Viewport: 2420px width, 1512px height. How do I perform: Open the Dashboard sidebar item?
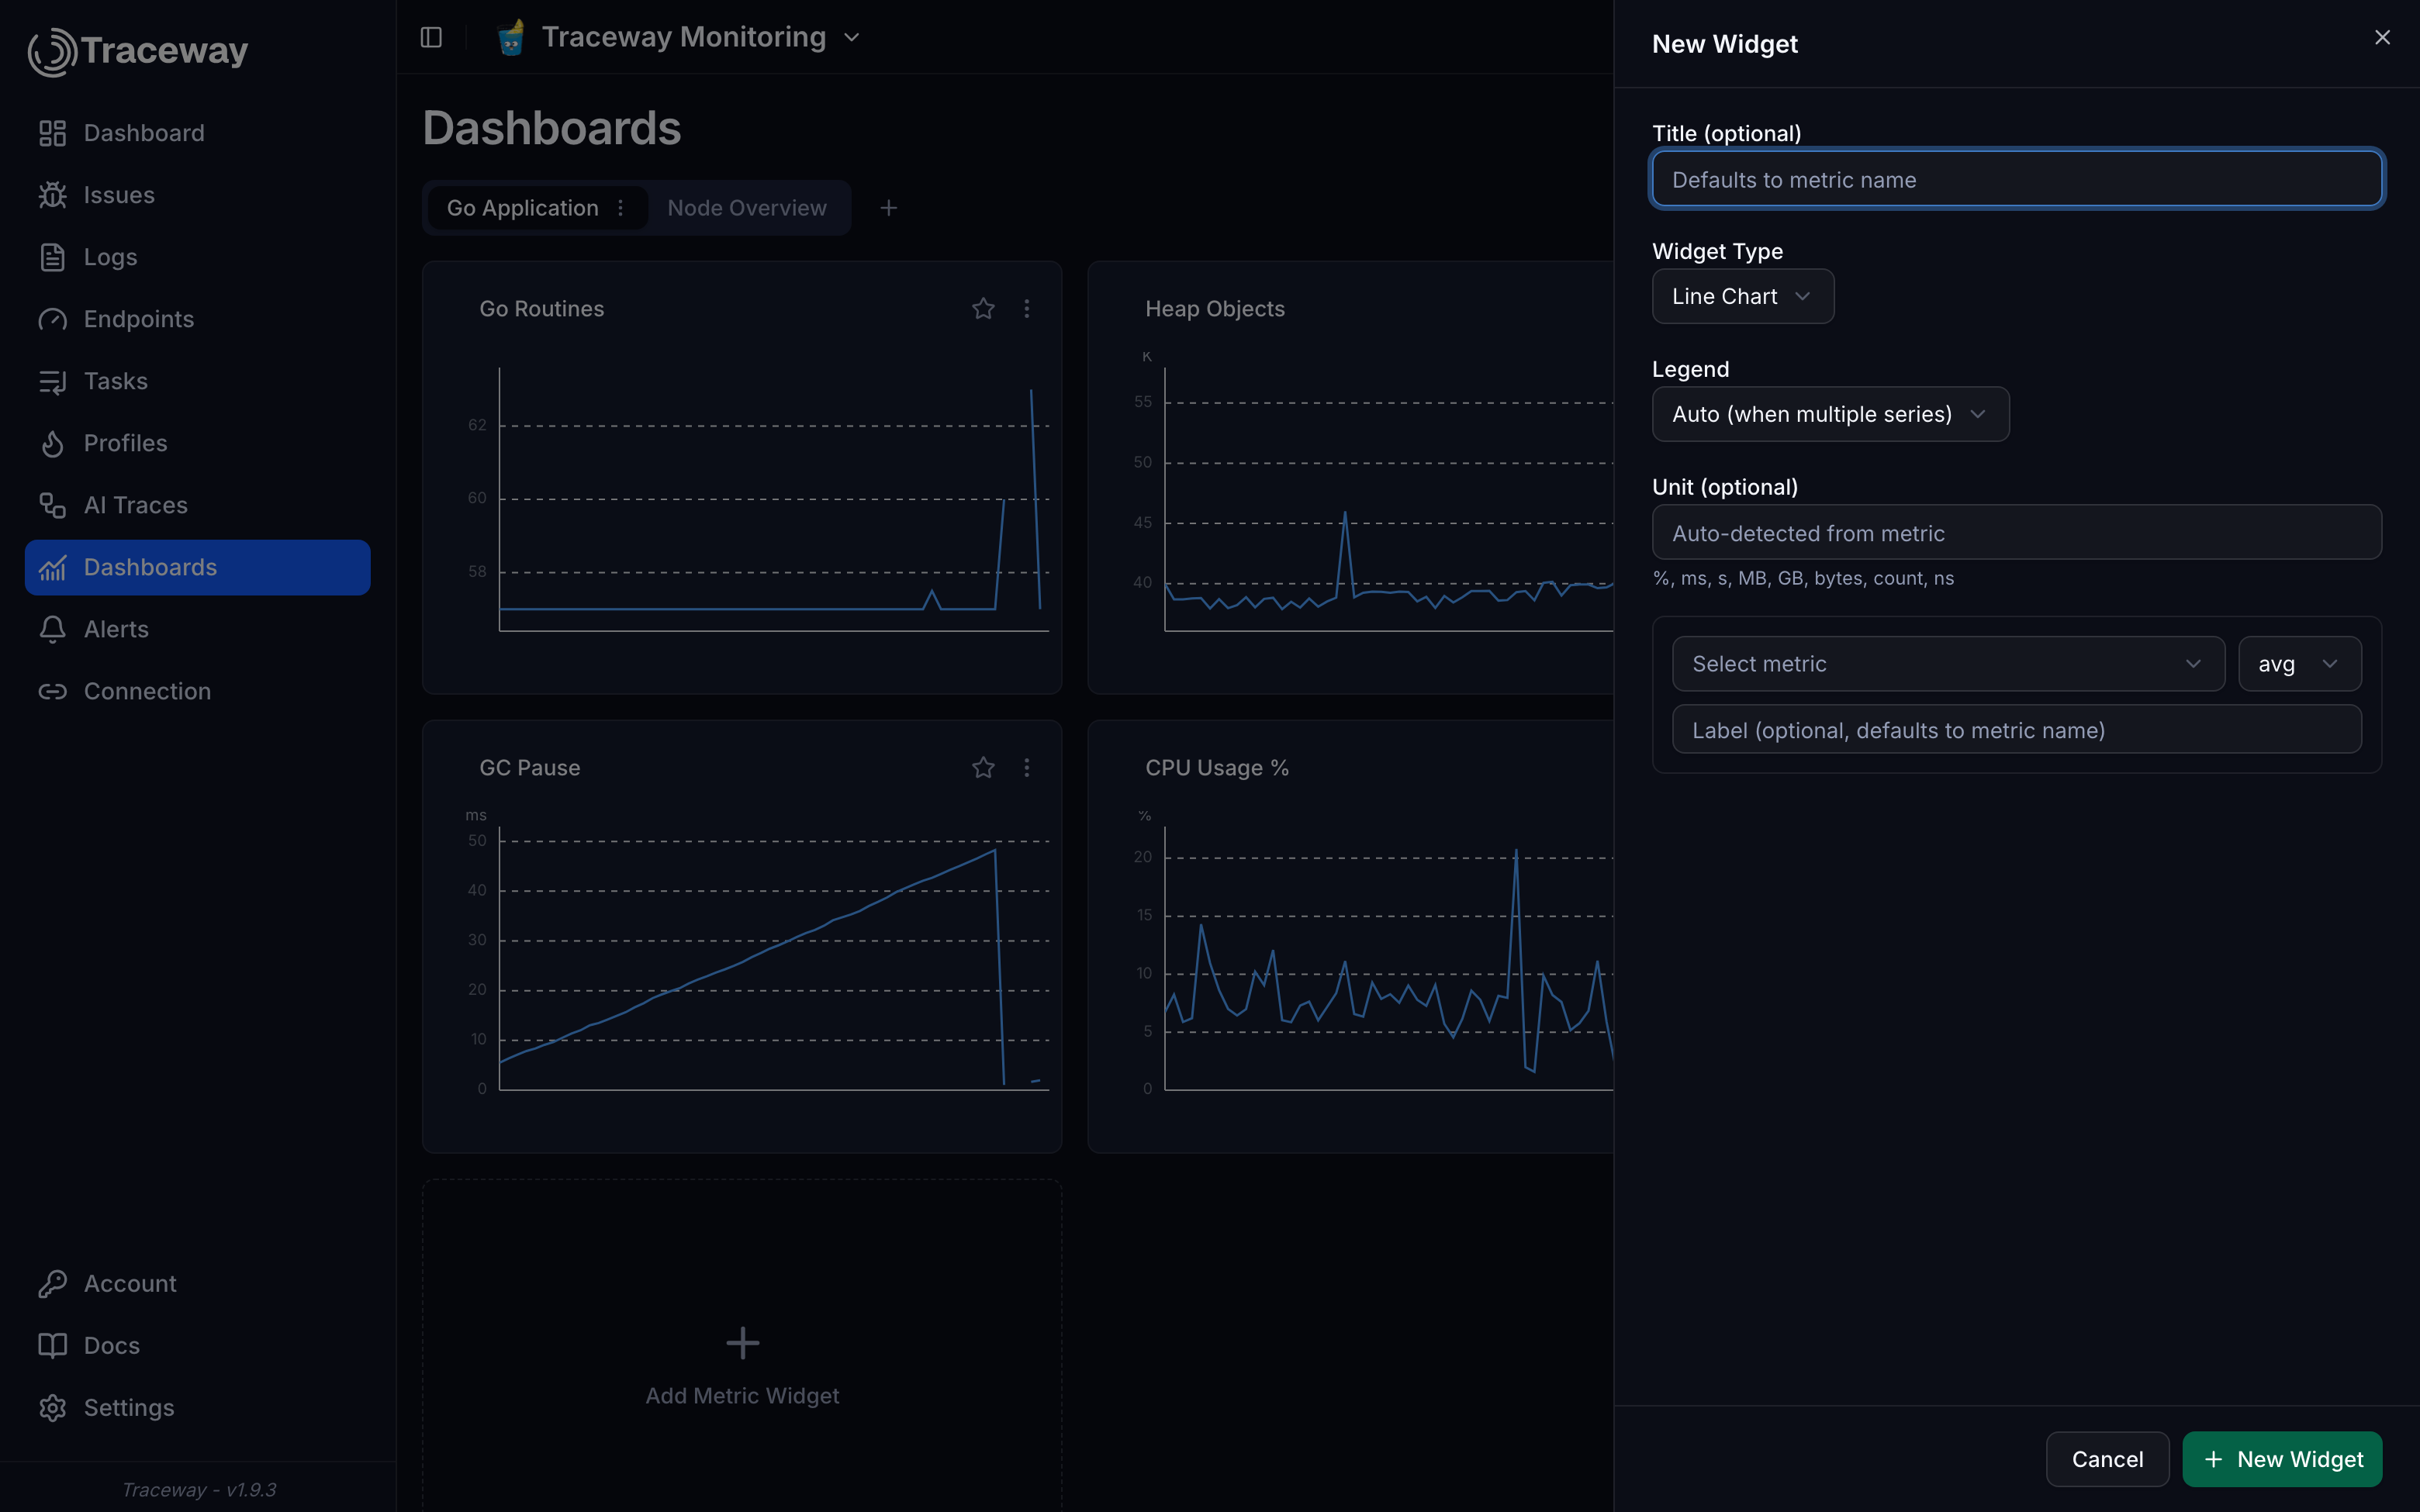pos(197,133)
